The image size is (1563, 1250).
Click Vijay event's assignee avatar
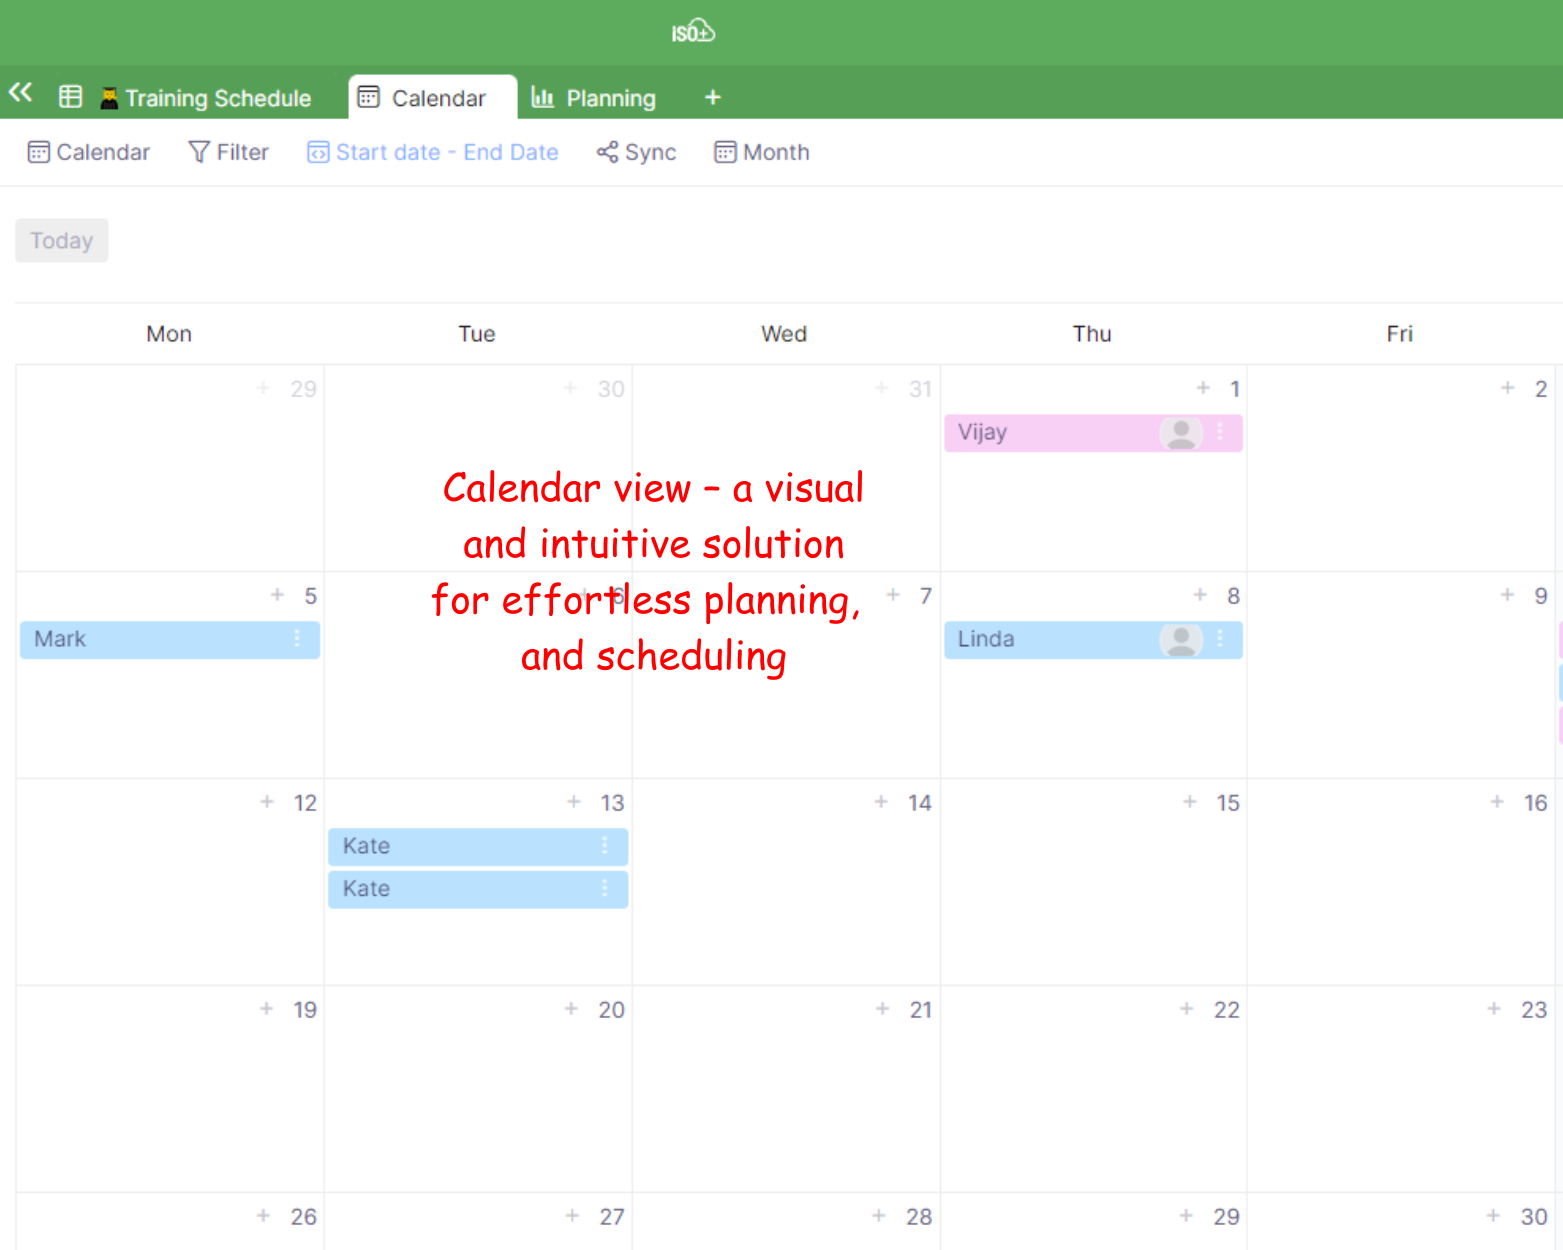coord(1181,433)
